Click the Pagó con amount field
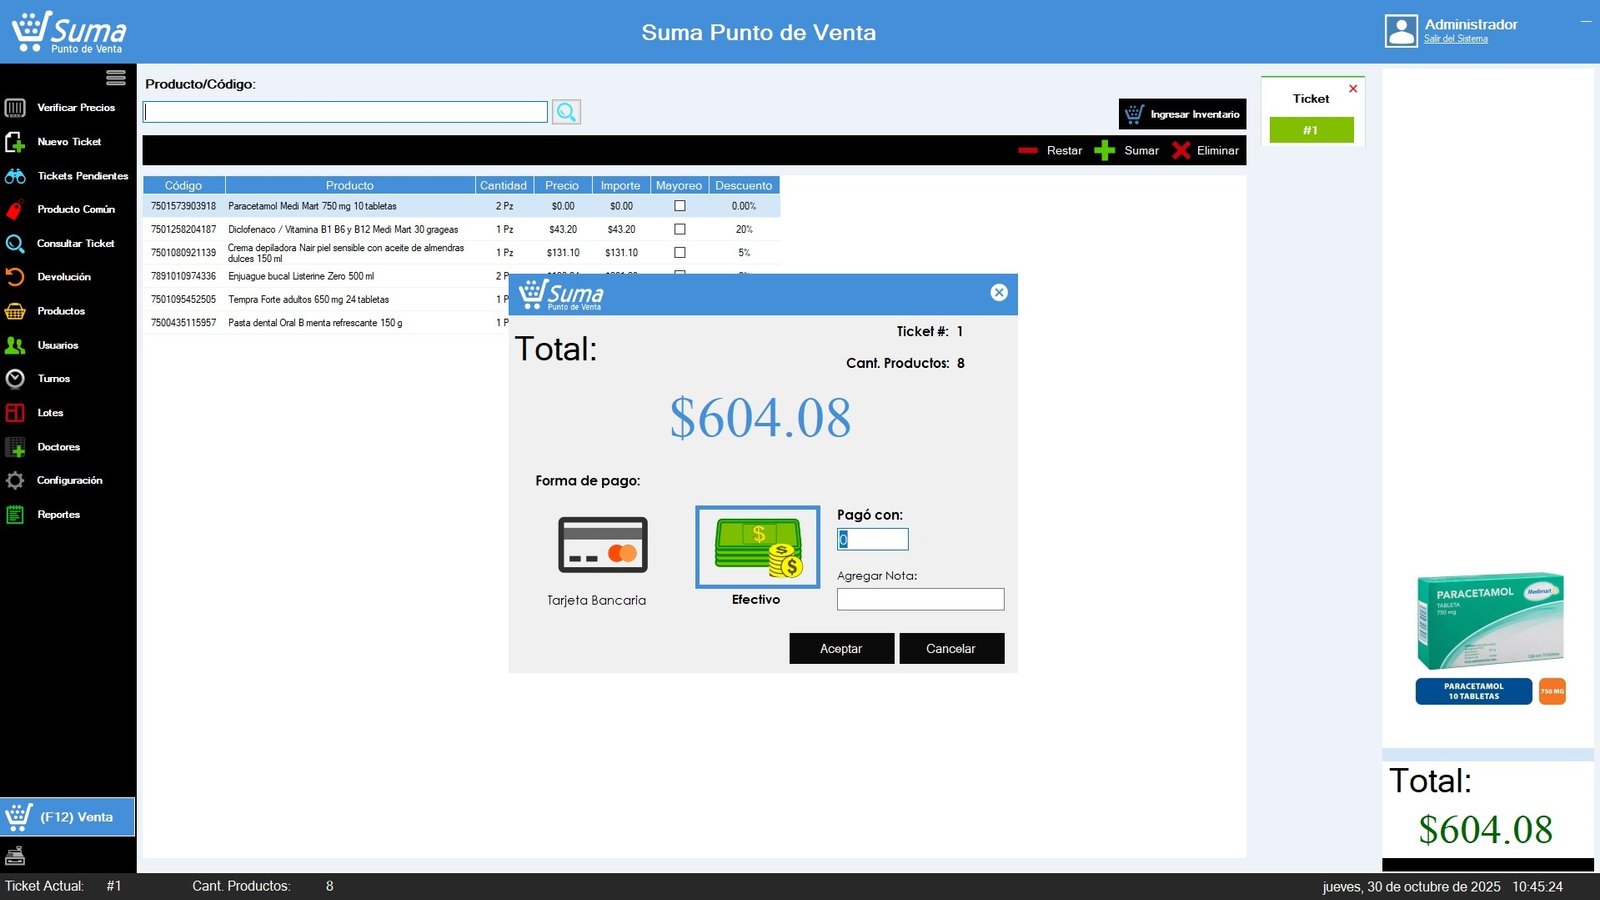This screenshot has height=900, width=1600. pos(873,540)
